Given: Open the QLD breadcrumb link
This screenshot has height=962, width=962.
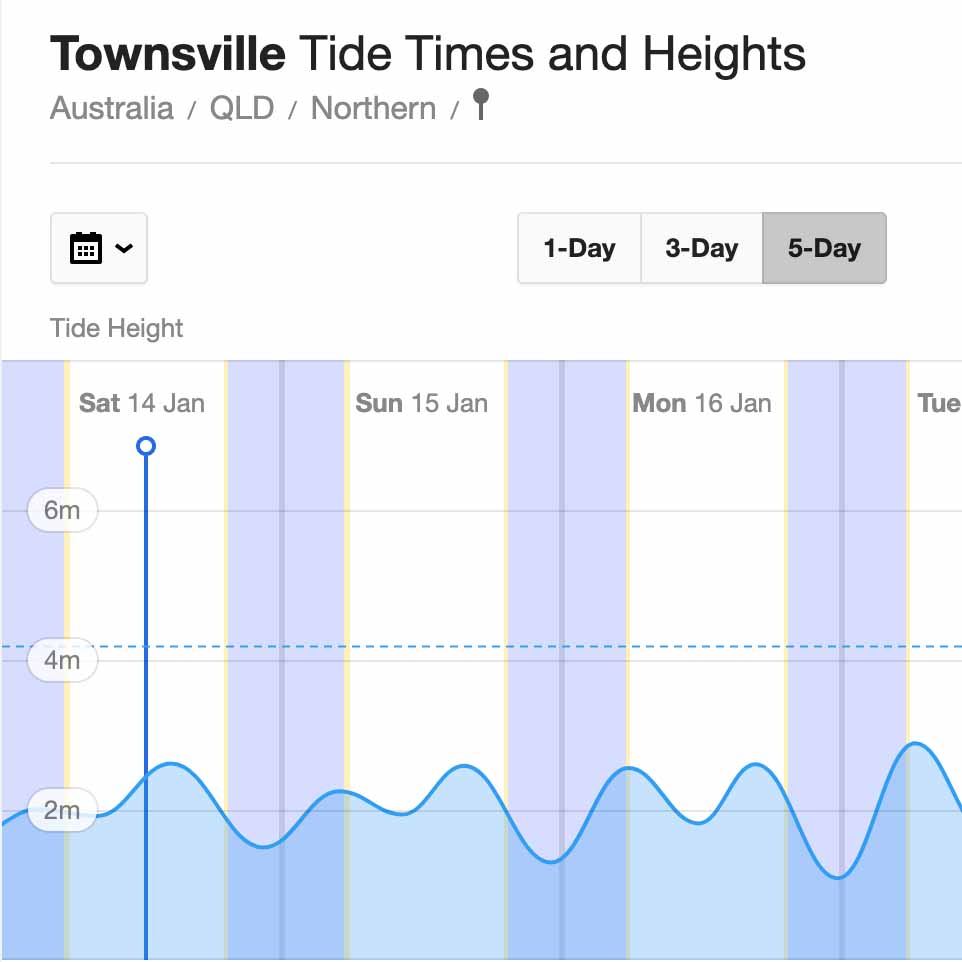Looking at the screenshot, I should [241, 108].
